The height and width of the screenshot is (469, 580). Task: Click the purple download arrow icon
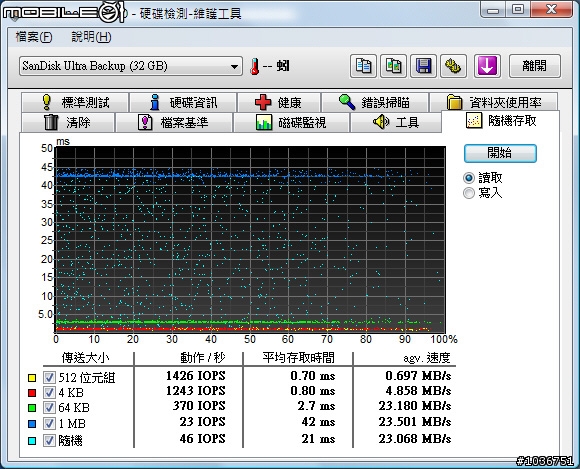click(487, 66)
